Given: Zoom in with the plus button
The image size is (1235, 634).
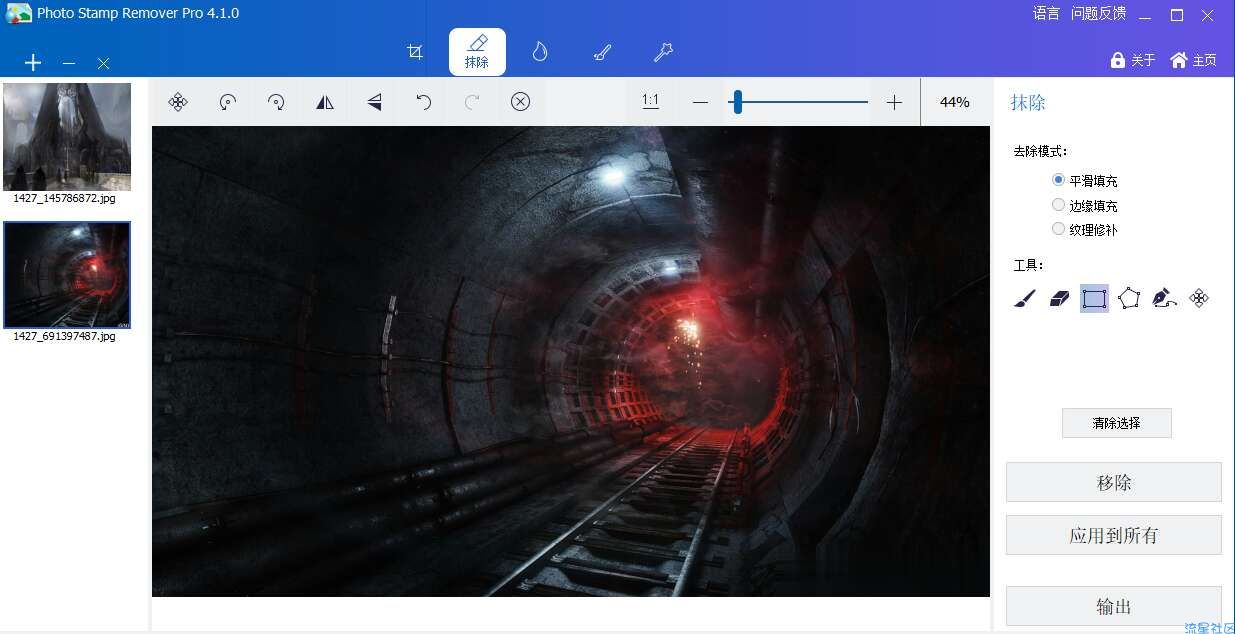Looking at the screenshot, I should tap(894, 102).
